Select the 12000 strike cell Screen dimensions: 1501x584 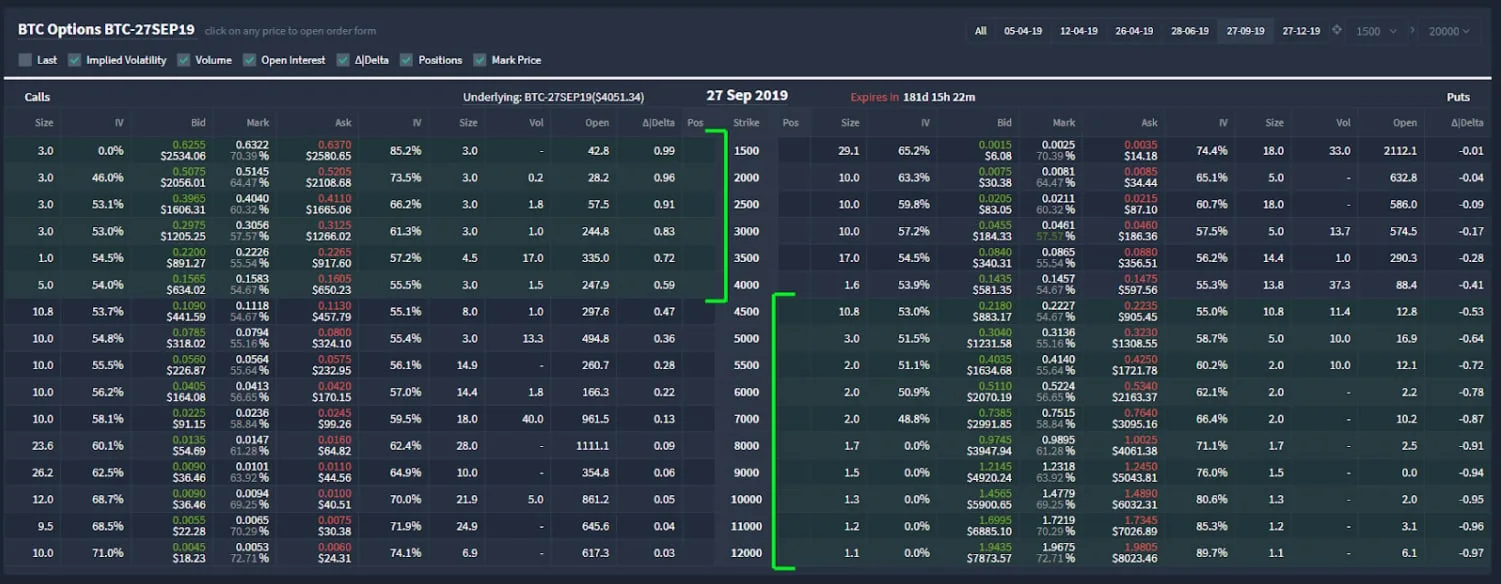pyautogui.click(x=746, y=553)
